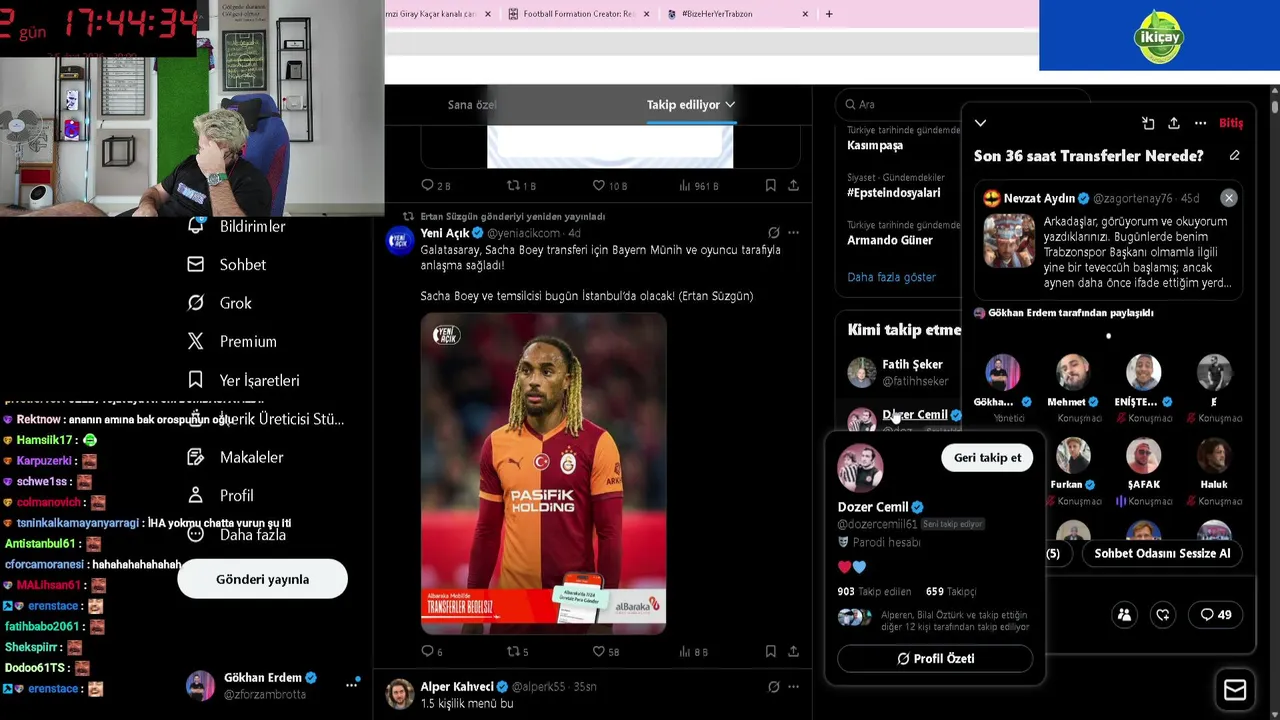1280x720 pixels.
Task: Open the #Epsteindosyalari trending topic
Action: (894, 192)
